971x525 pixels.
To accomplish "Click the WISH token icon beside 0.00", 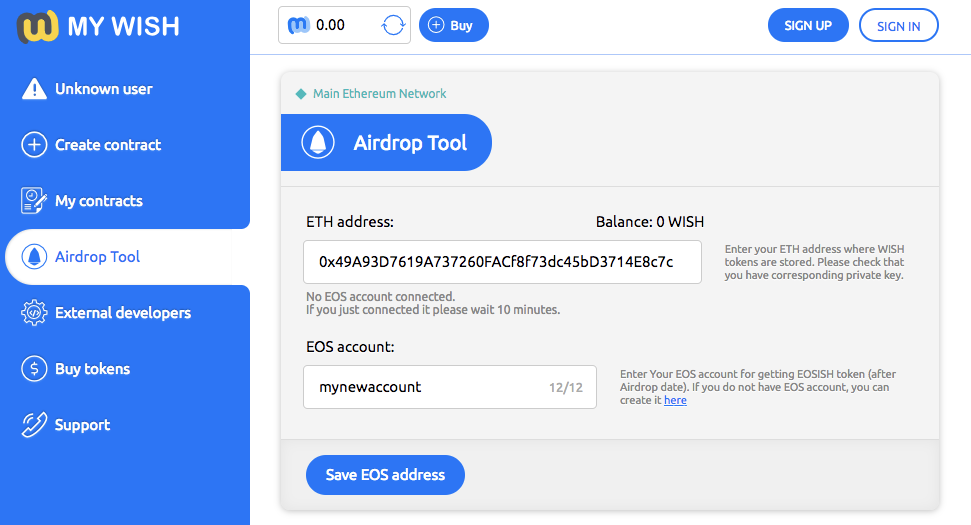I will click(x=299, y=25).
